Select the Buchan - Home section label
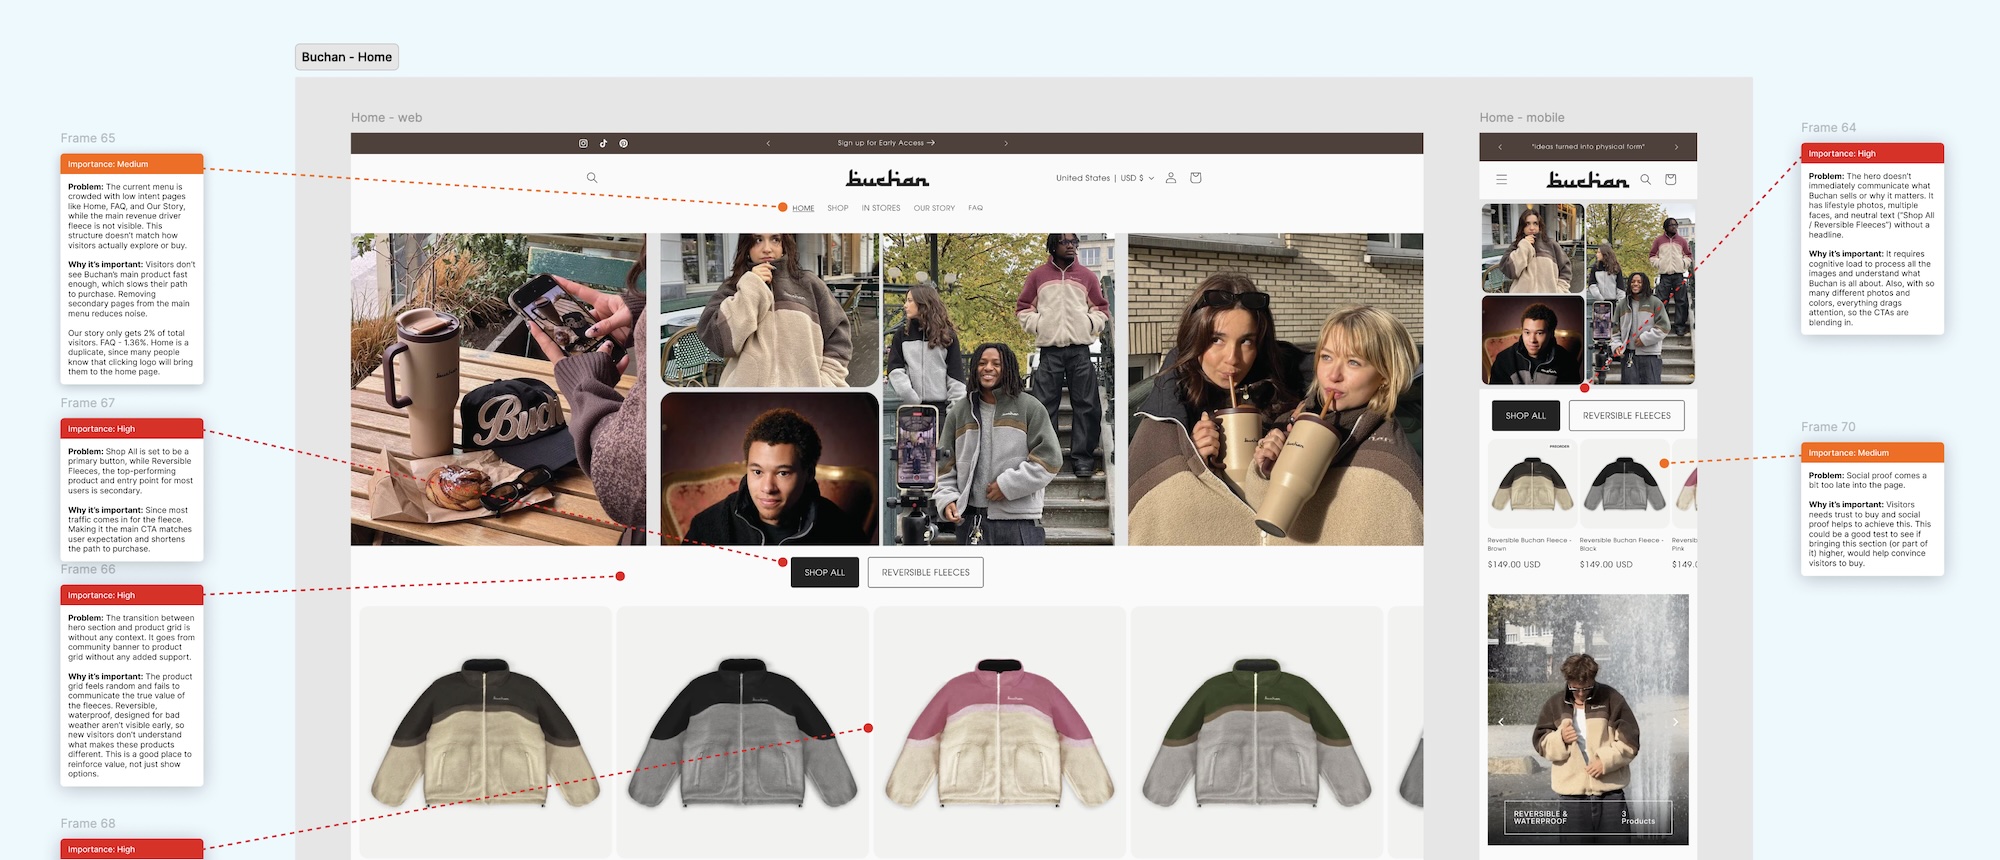This screenshot has width=2000, height=860. coord(347,57)
